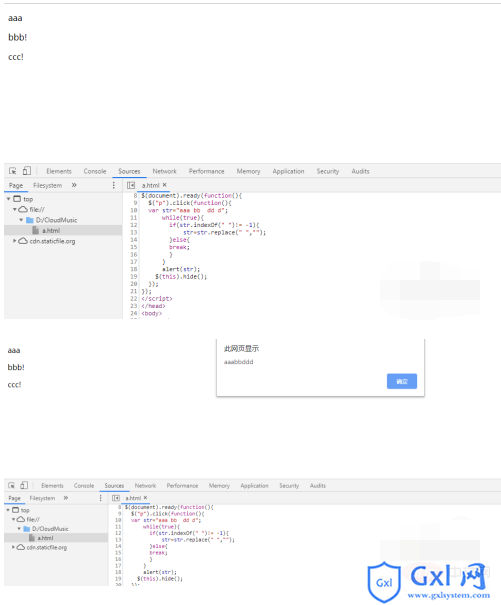Open Memory tab in lower DevTools
Viewport: 501px width, 605px height.
pos(219,486)
